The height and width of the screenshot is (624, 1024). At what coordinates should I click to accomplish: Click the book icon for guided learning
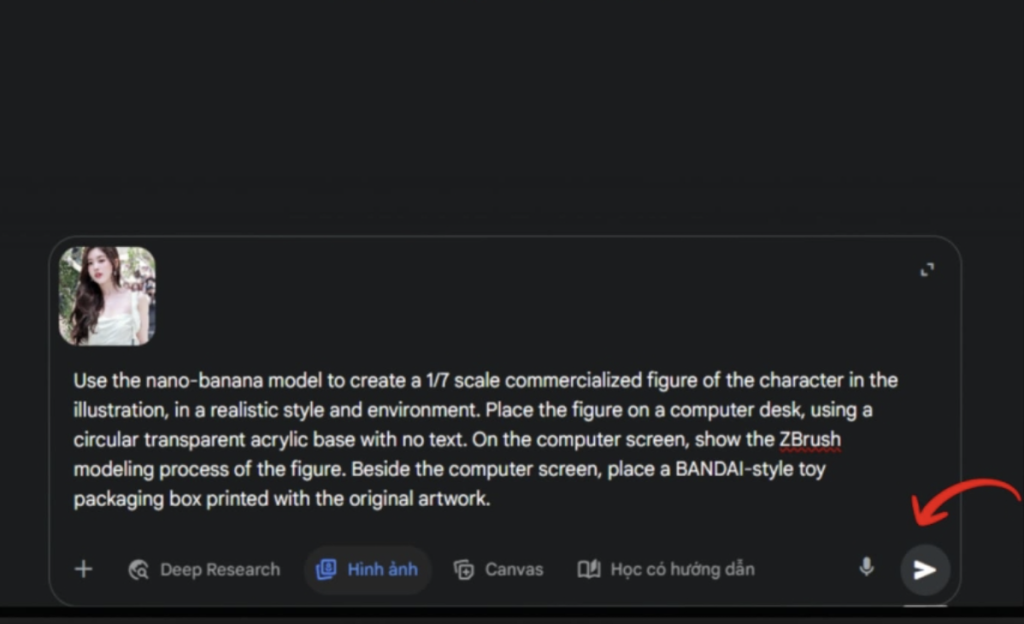pyautogui.click(x=588, y=570)
